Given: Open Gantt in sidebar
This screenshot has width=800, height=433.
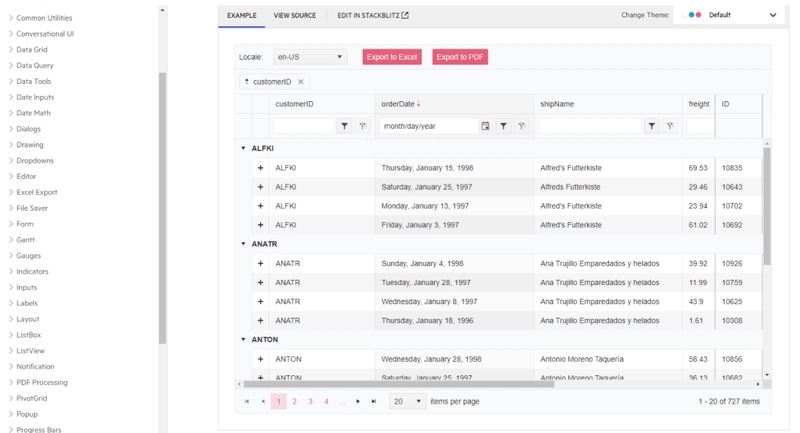Looking at the screenshot, I should [26, 240].
